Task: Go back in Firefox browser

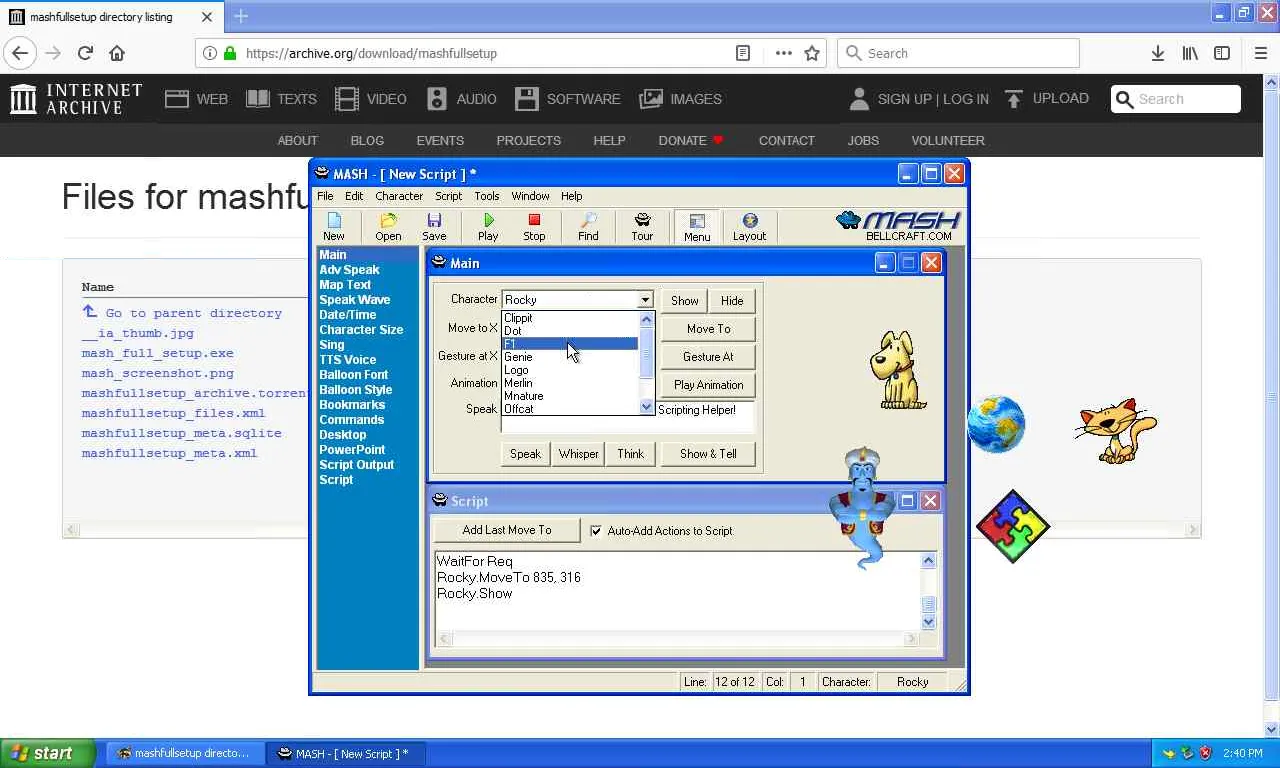Action: (20, 53)
